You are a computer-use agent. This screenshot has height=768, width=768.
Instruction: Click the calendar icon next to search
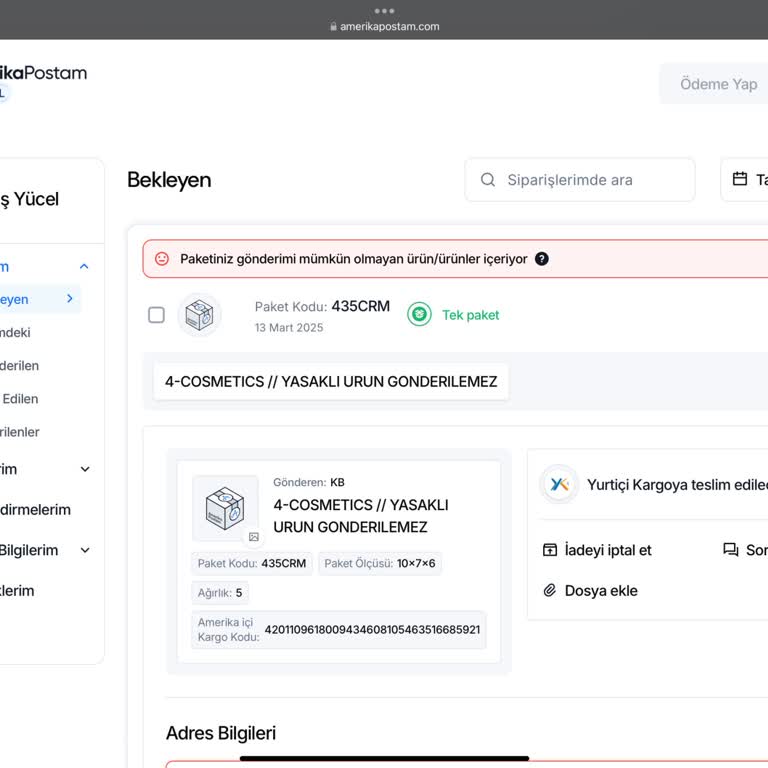(x=740, y=180)
